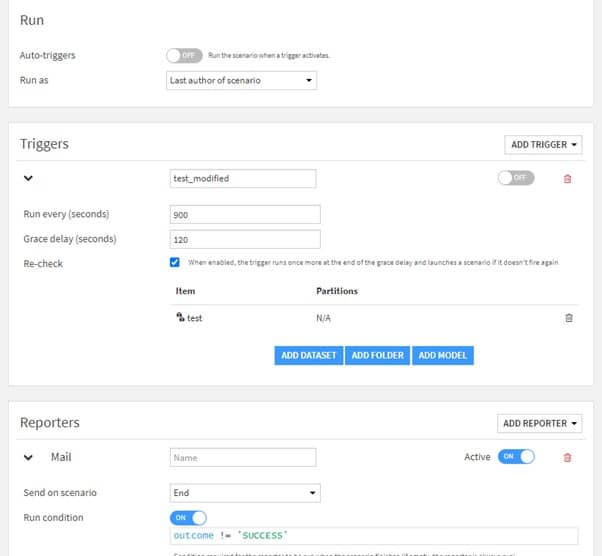Open the Add Trigger dropdown menu
Viewport: 602px width, 556px height.
coord(545,145)
